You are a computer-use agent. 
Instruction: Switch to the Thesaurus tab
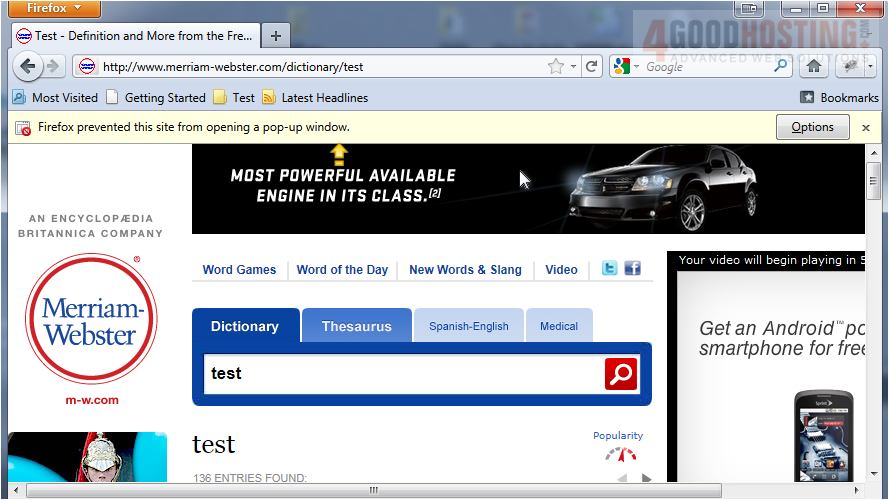tap(356, 326)
